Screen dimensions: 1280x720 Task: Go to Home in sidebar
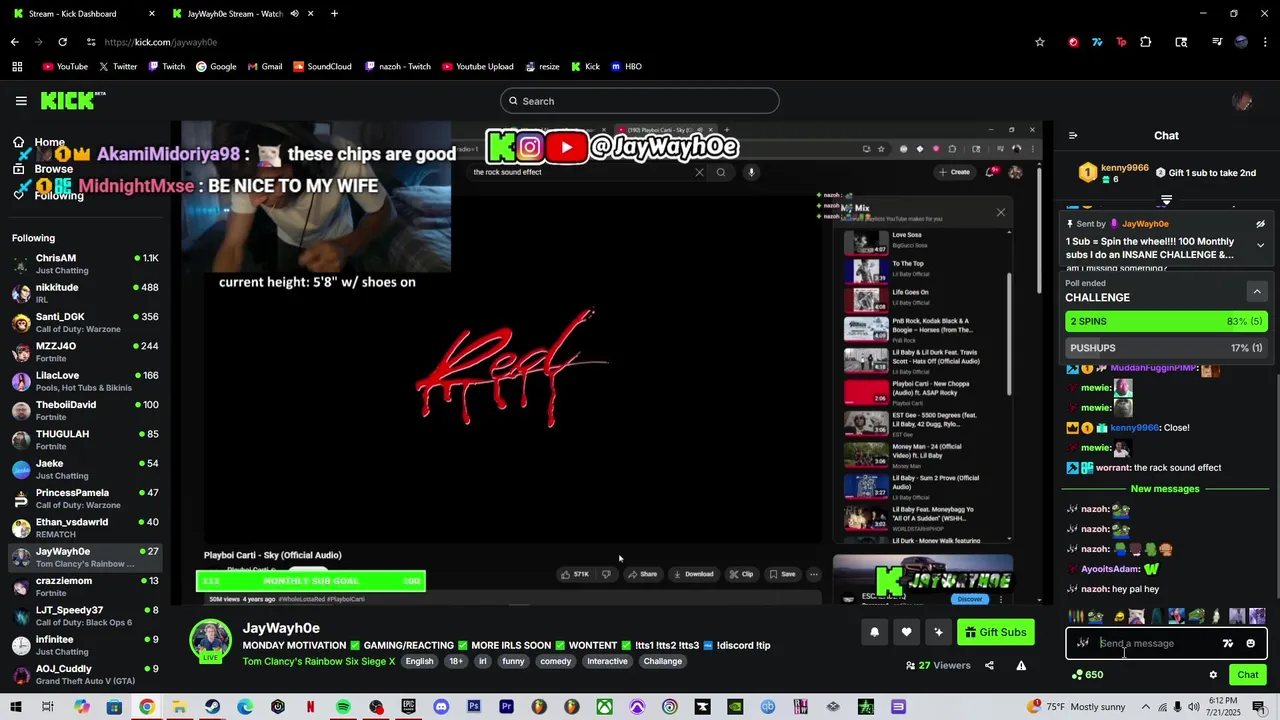pyautogui.click(x=50, y=142)
